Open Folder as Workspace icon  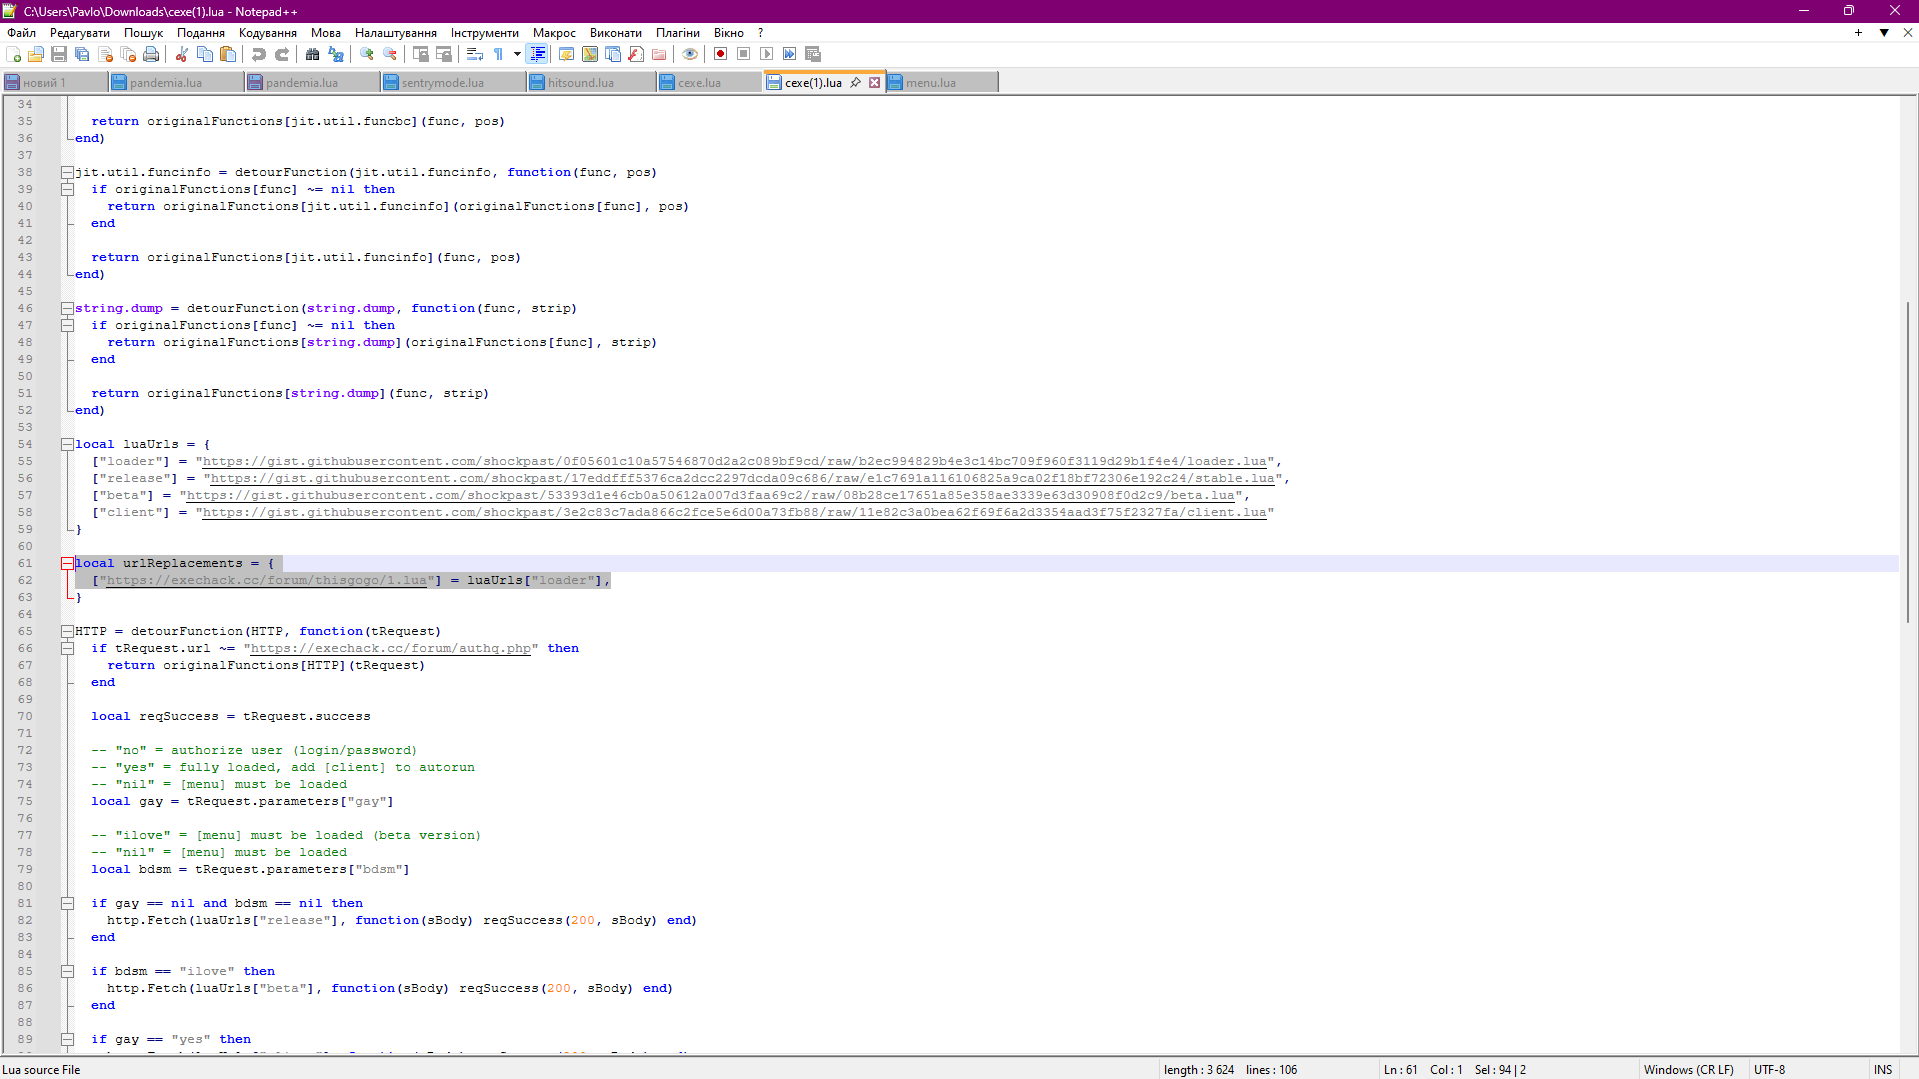pyautogui.click(x=659, y=54)
